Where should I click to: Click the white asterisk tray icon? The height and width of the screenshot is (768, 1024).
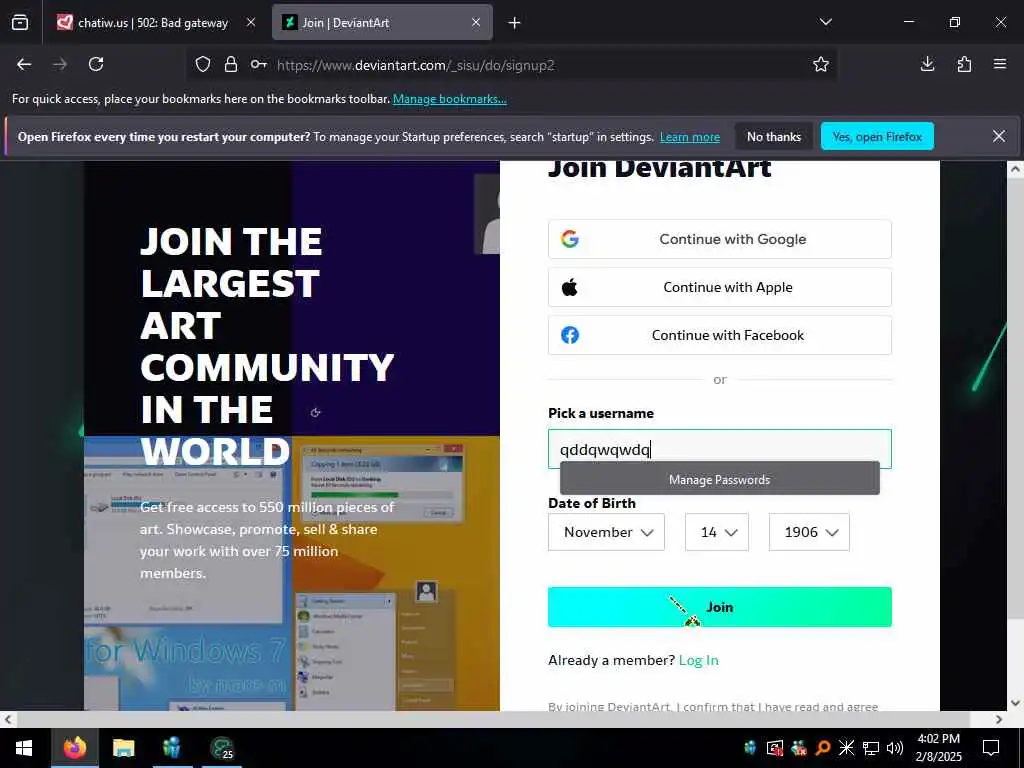846,748
